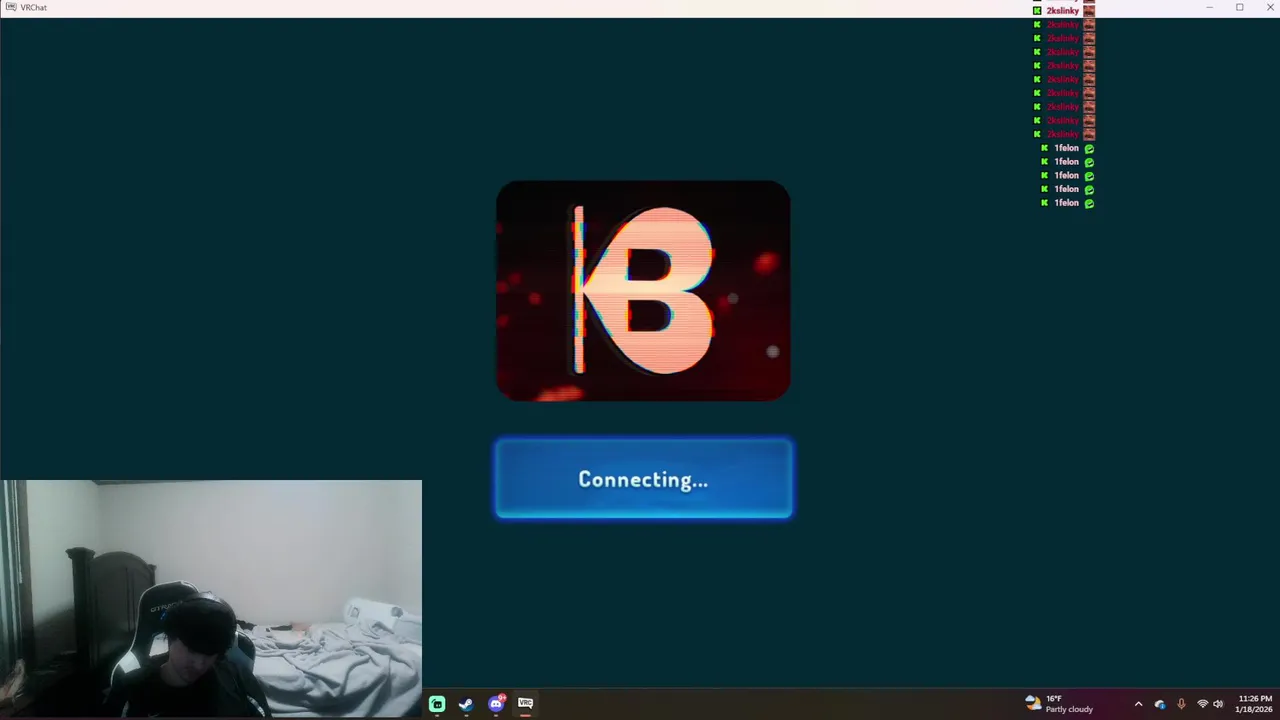The width and height of the screenshot is (1280, 720).
Task: Select the VRChat taskbar icon
Action: pyautogui.click(x=525, y=703)
